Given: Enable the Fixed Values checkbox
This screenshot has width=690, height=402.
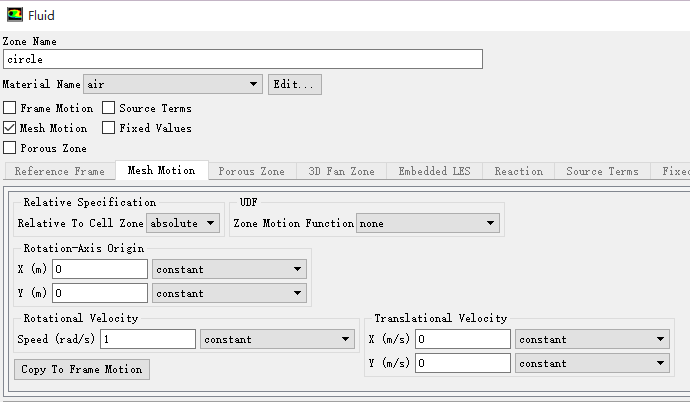Looking at the screenshot, I should 108,128.
